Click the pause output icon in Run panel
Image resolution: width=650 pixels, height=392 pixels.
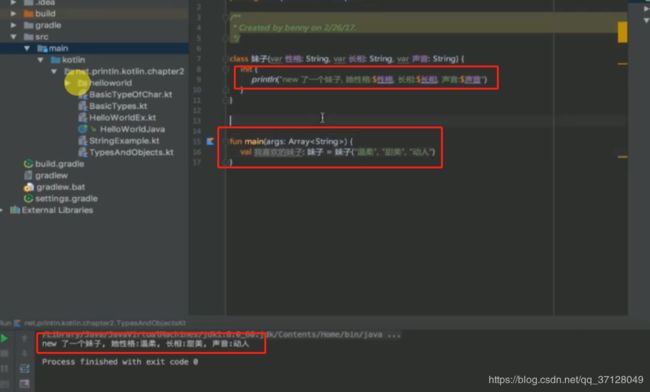click(4, 368)
